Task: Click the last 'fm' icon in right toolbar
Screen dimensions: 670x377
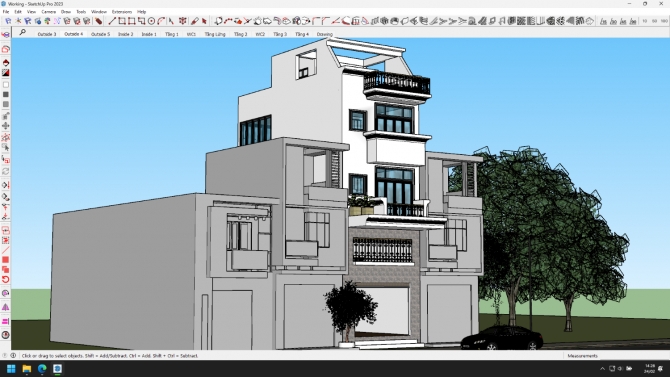Action: (633, 21)
